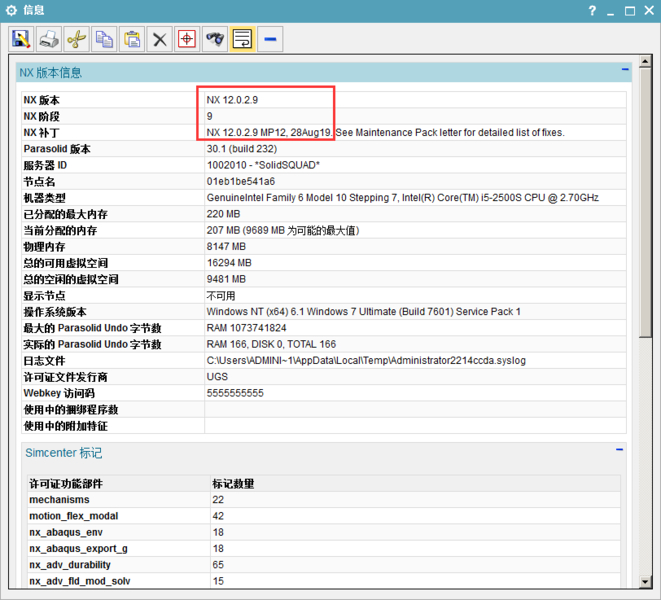Screen dimensions: 661x600
Task: Select nx_adv_durability entry
Action: (70, 565)
